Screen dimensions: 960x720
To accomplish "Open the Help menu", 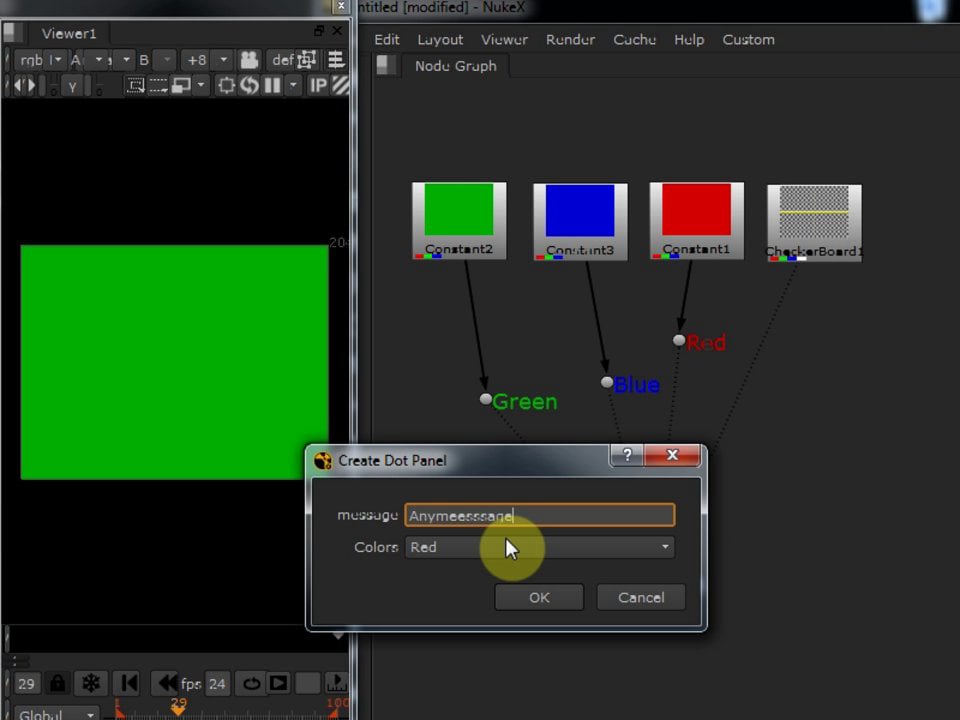I will tap(689, 40).
